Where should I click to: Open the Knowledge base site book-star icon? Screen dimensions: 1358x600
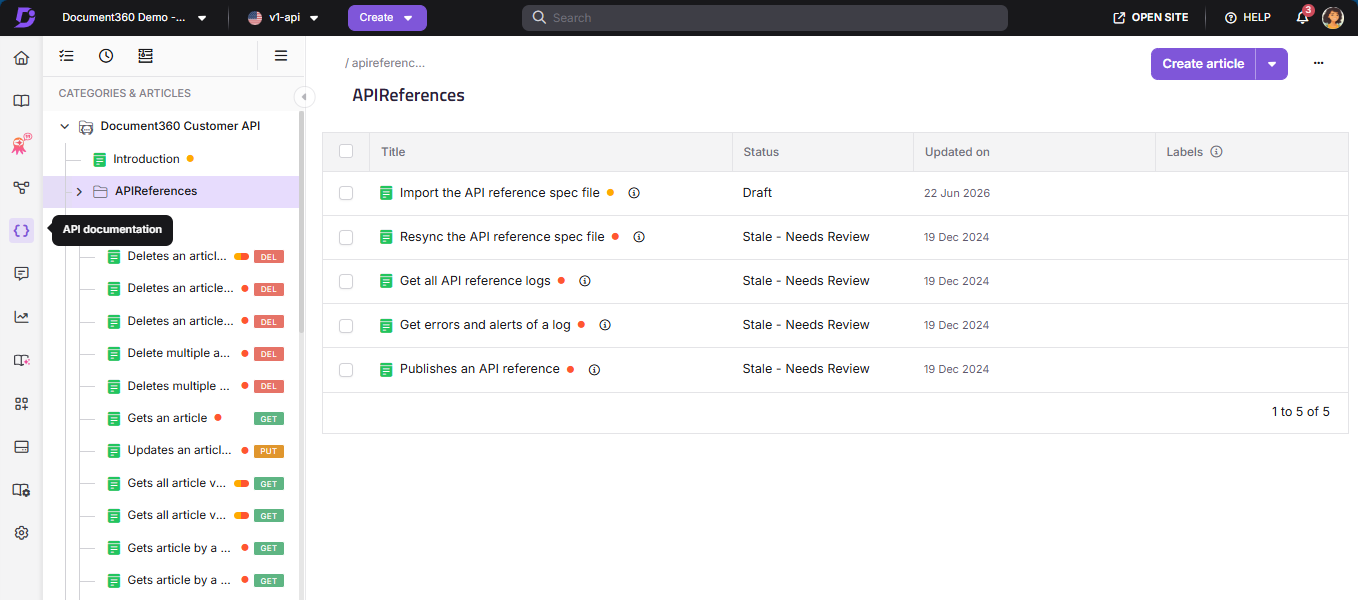[x=21, y=360]
